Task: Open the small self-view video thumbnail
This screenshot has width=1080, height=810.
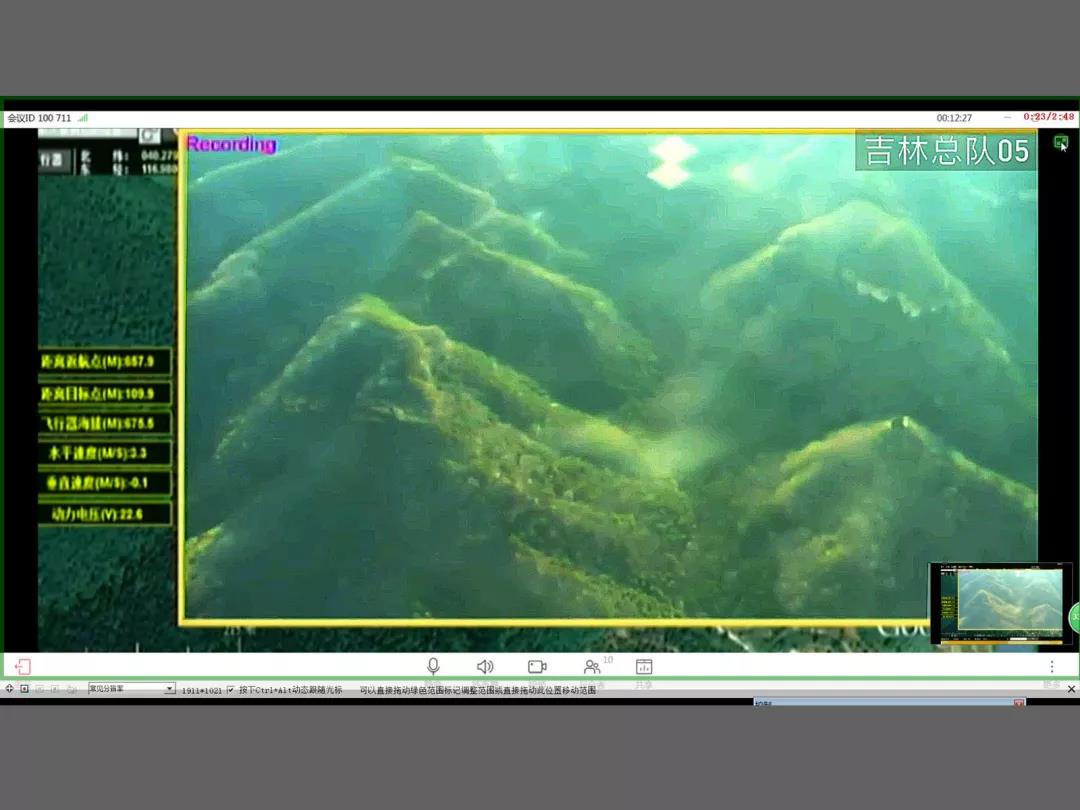Action: [x=1000, y=604]
